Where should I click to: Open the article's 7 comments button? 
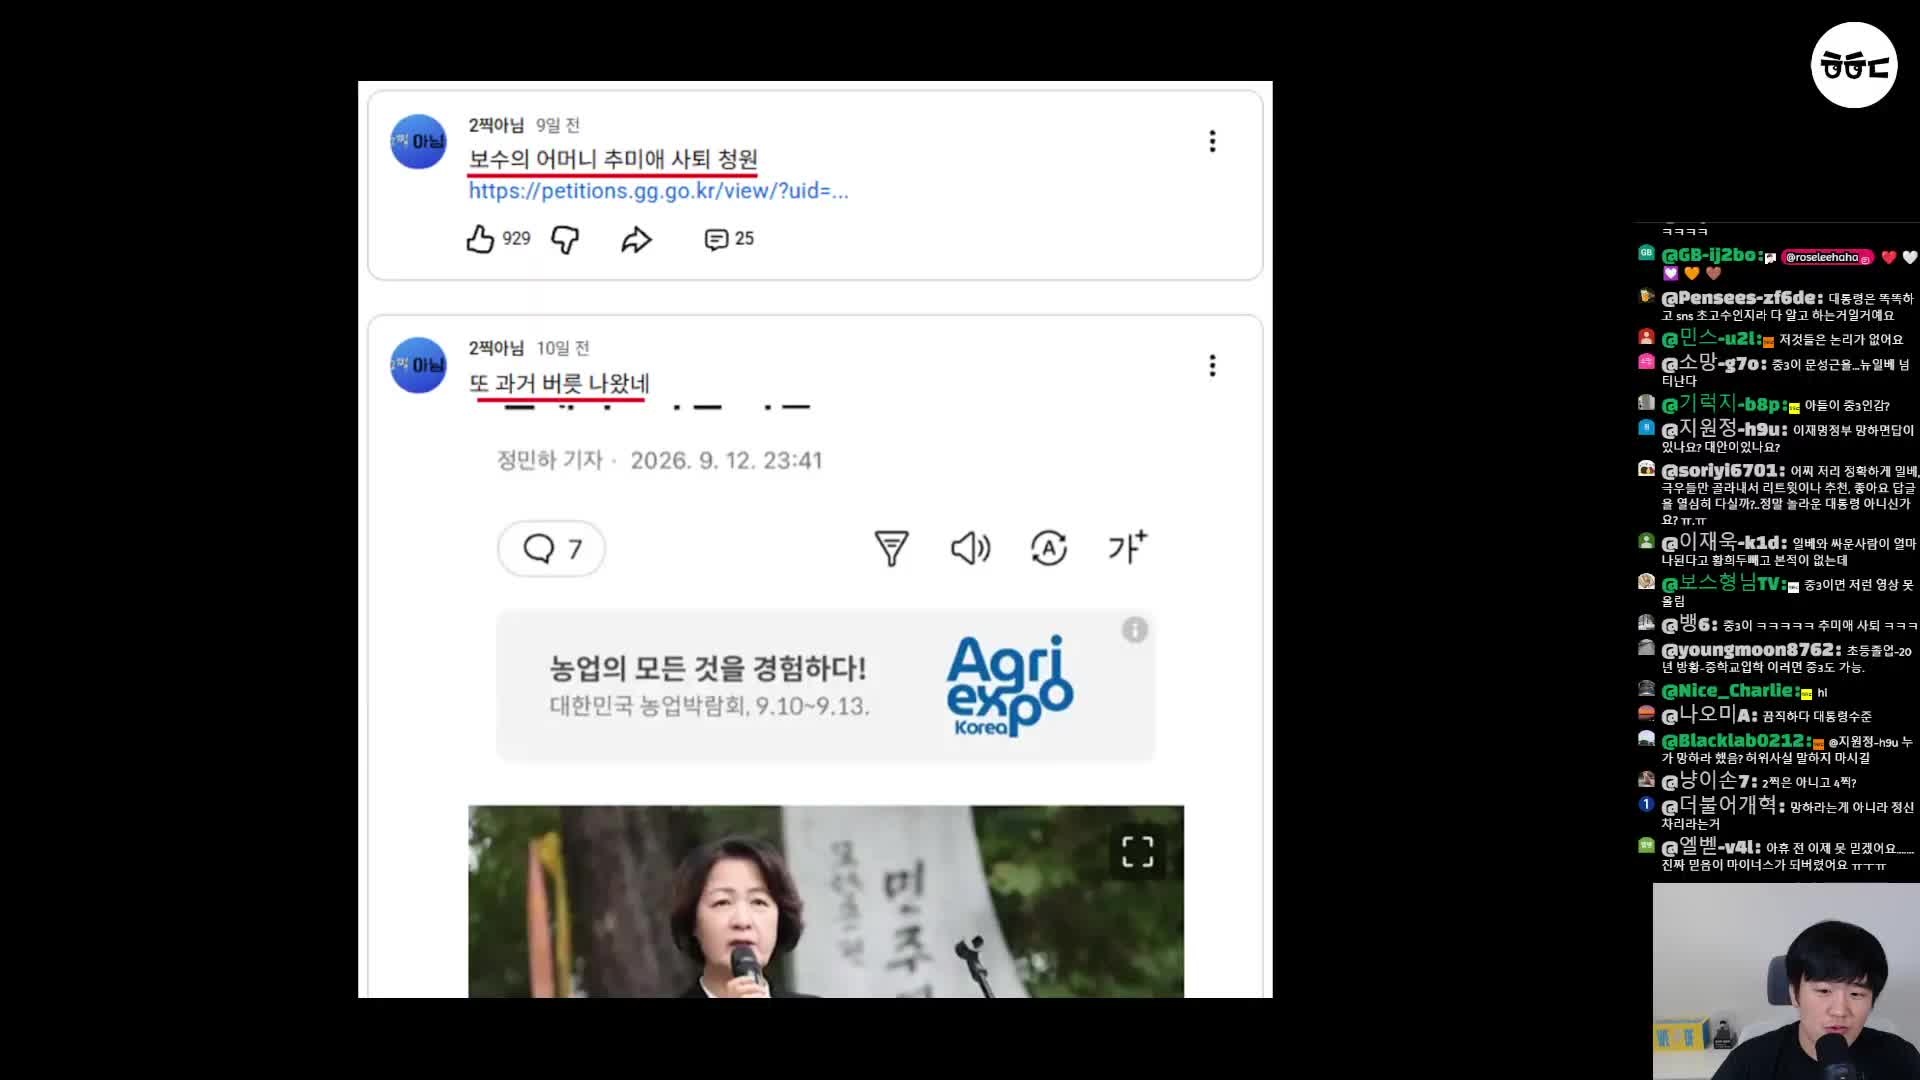click(x=551, y=548)
